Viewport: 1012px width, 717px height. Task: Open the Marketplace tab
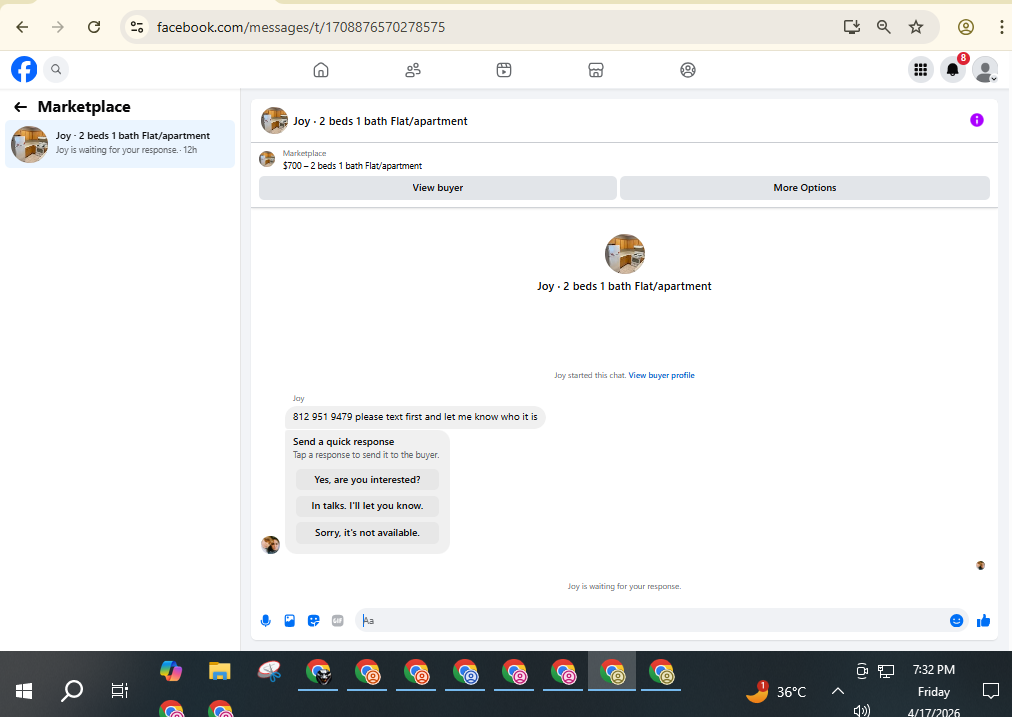pos(596,70)
